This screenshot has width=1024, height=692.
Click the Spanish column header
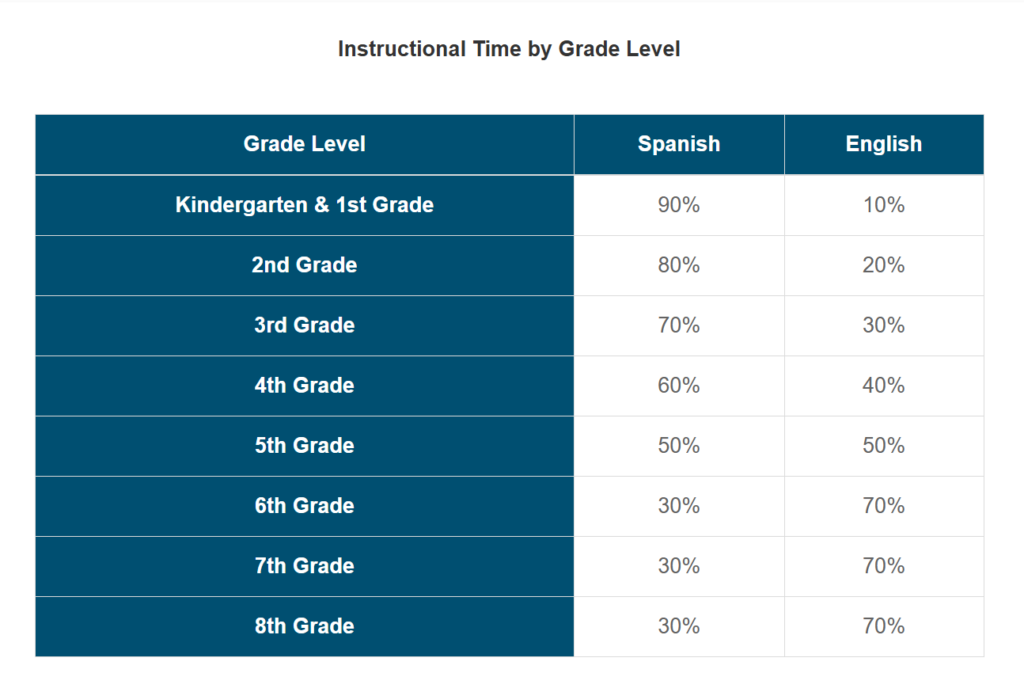point(679,144)
